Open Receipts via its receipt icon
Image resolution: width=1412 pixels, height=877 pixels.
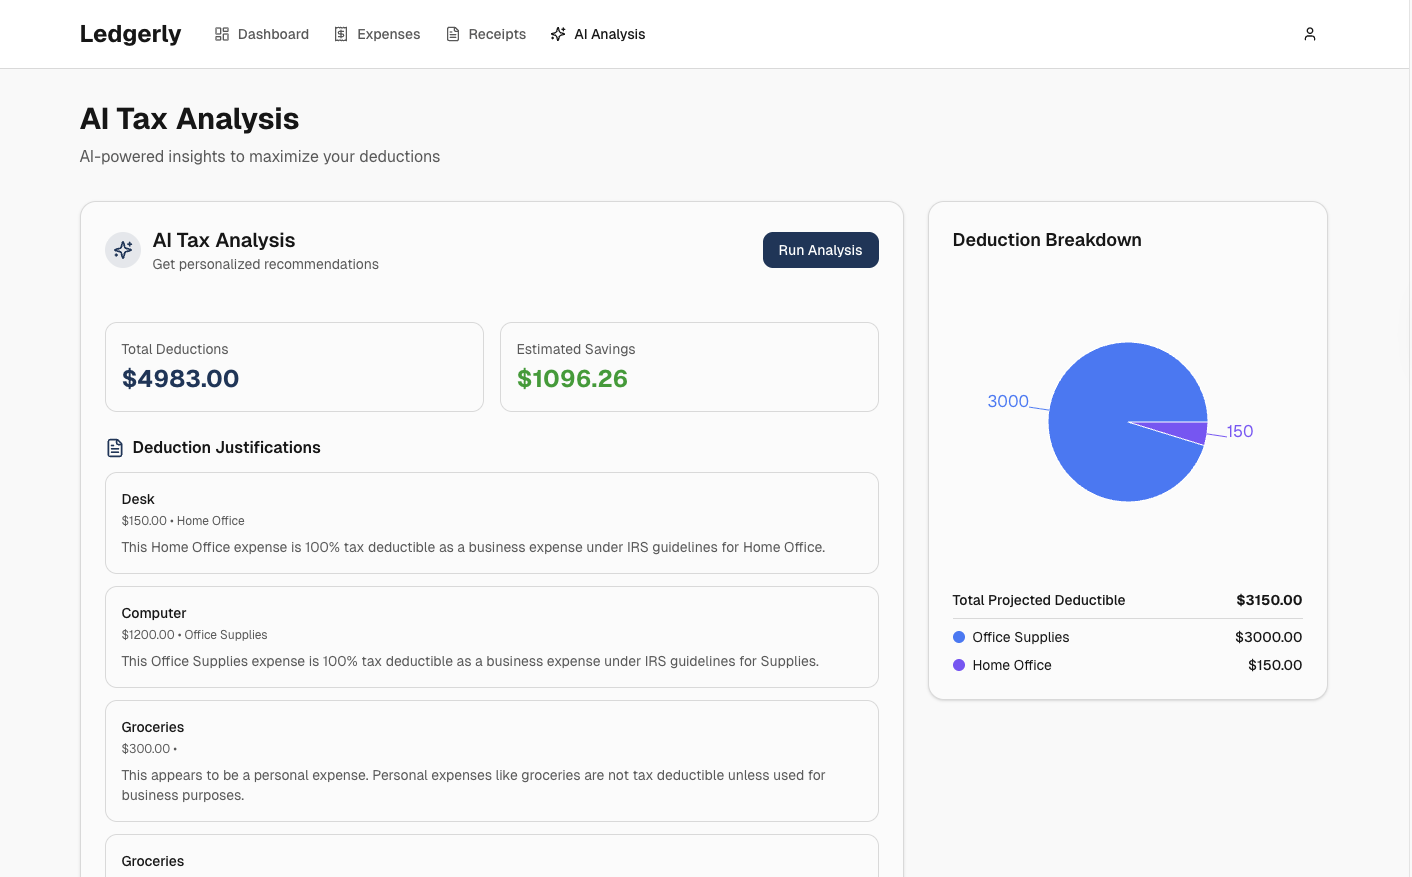453,33
